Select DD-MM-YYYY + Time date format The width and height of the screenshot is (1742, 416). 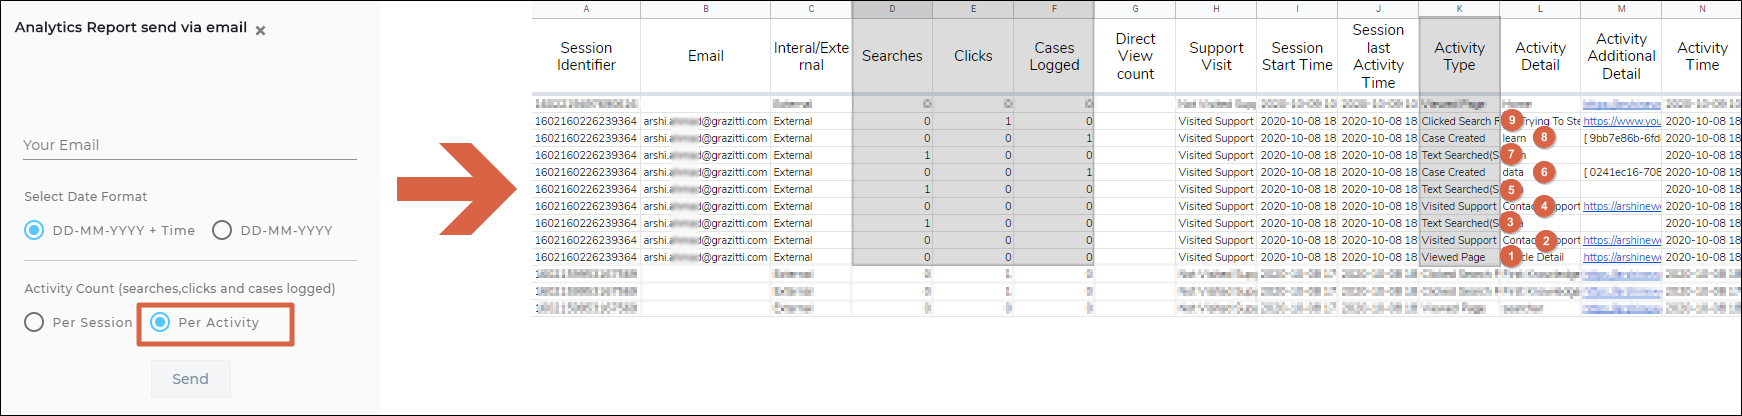[x=35, y=230]
